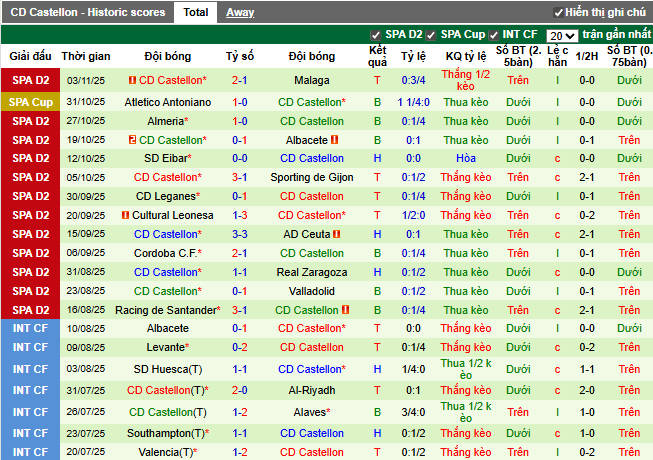Uncheck the INT CF filter checkbox
The image size is (653, 460).
pos(493,35)
